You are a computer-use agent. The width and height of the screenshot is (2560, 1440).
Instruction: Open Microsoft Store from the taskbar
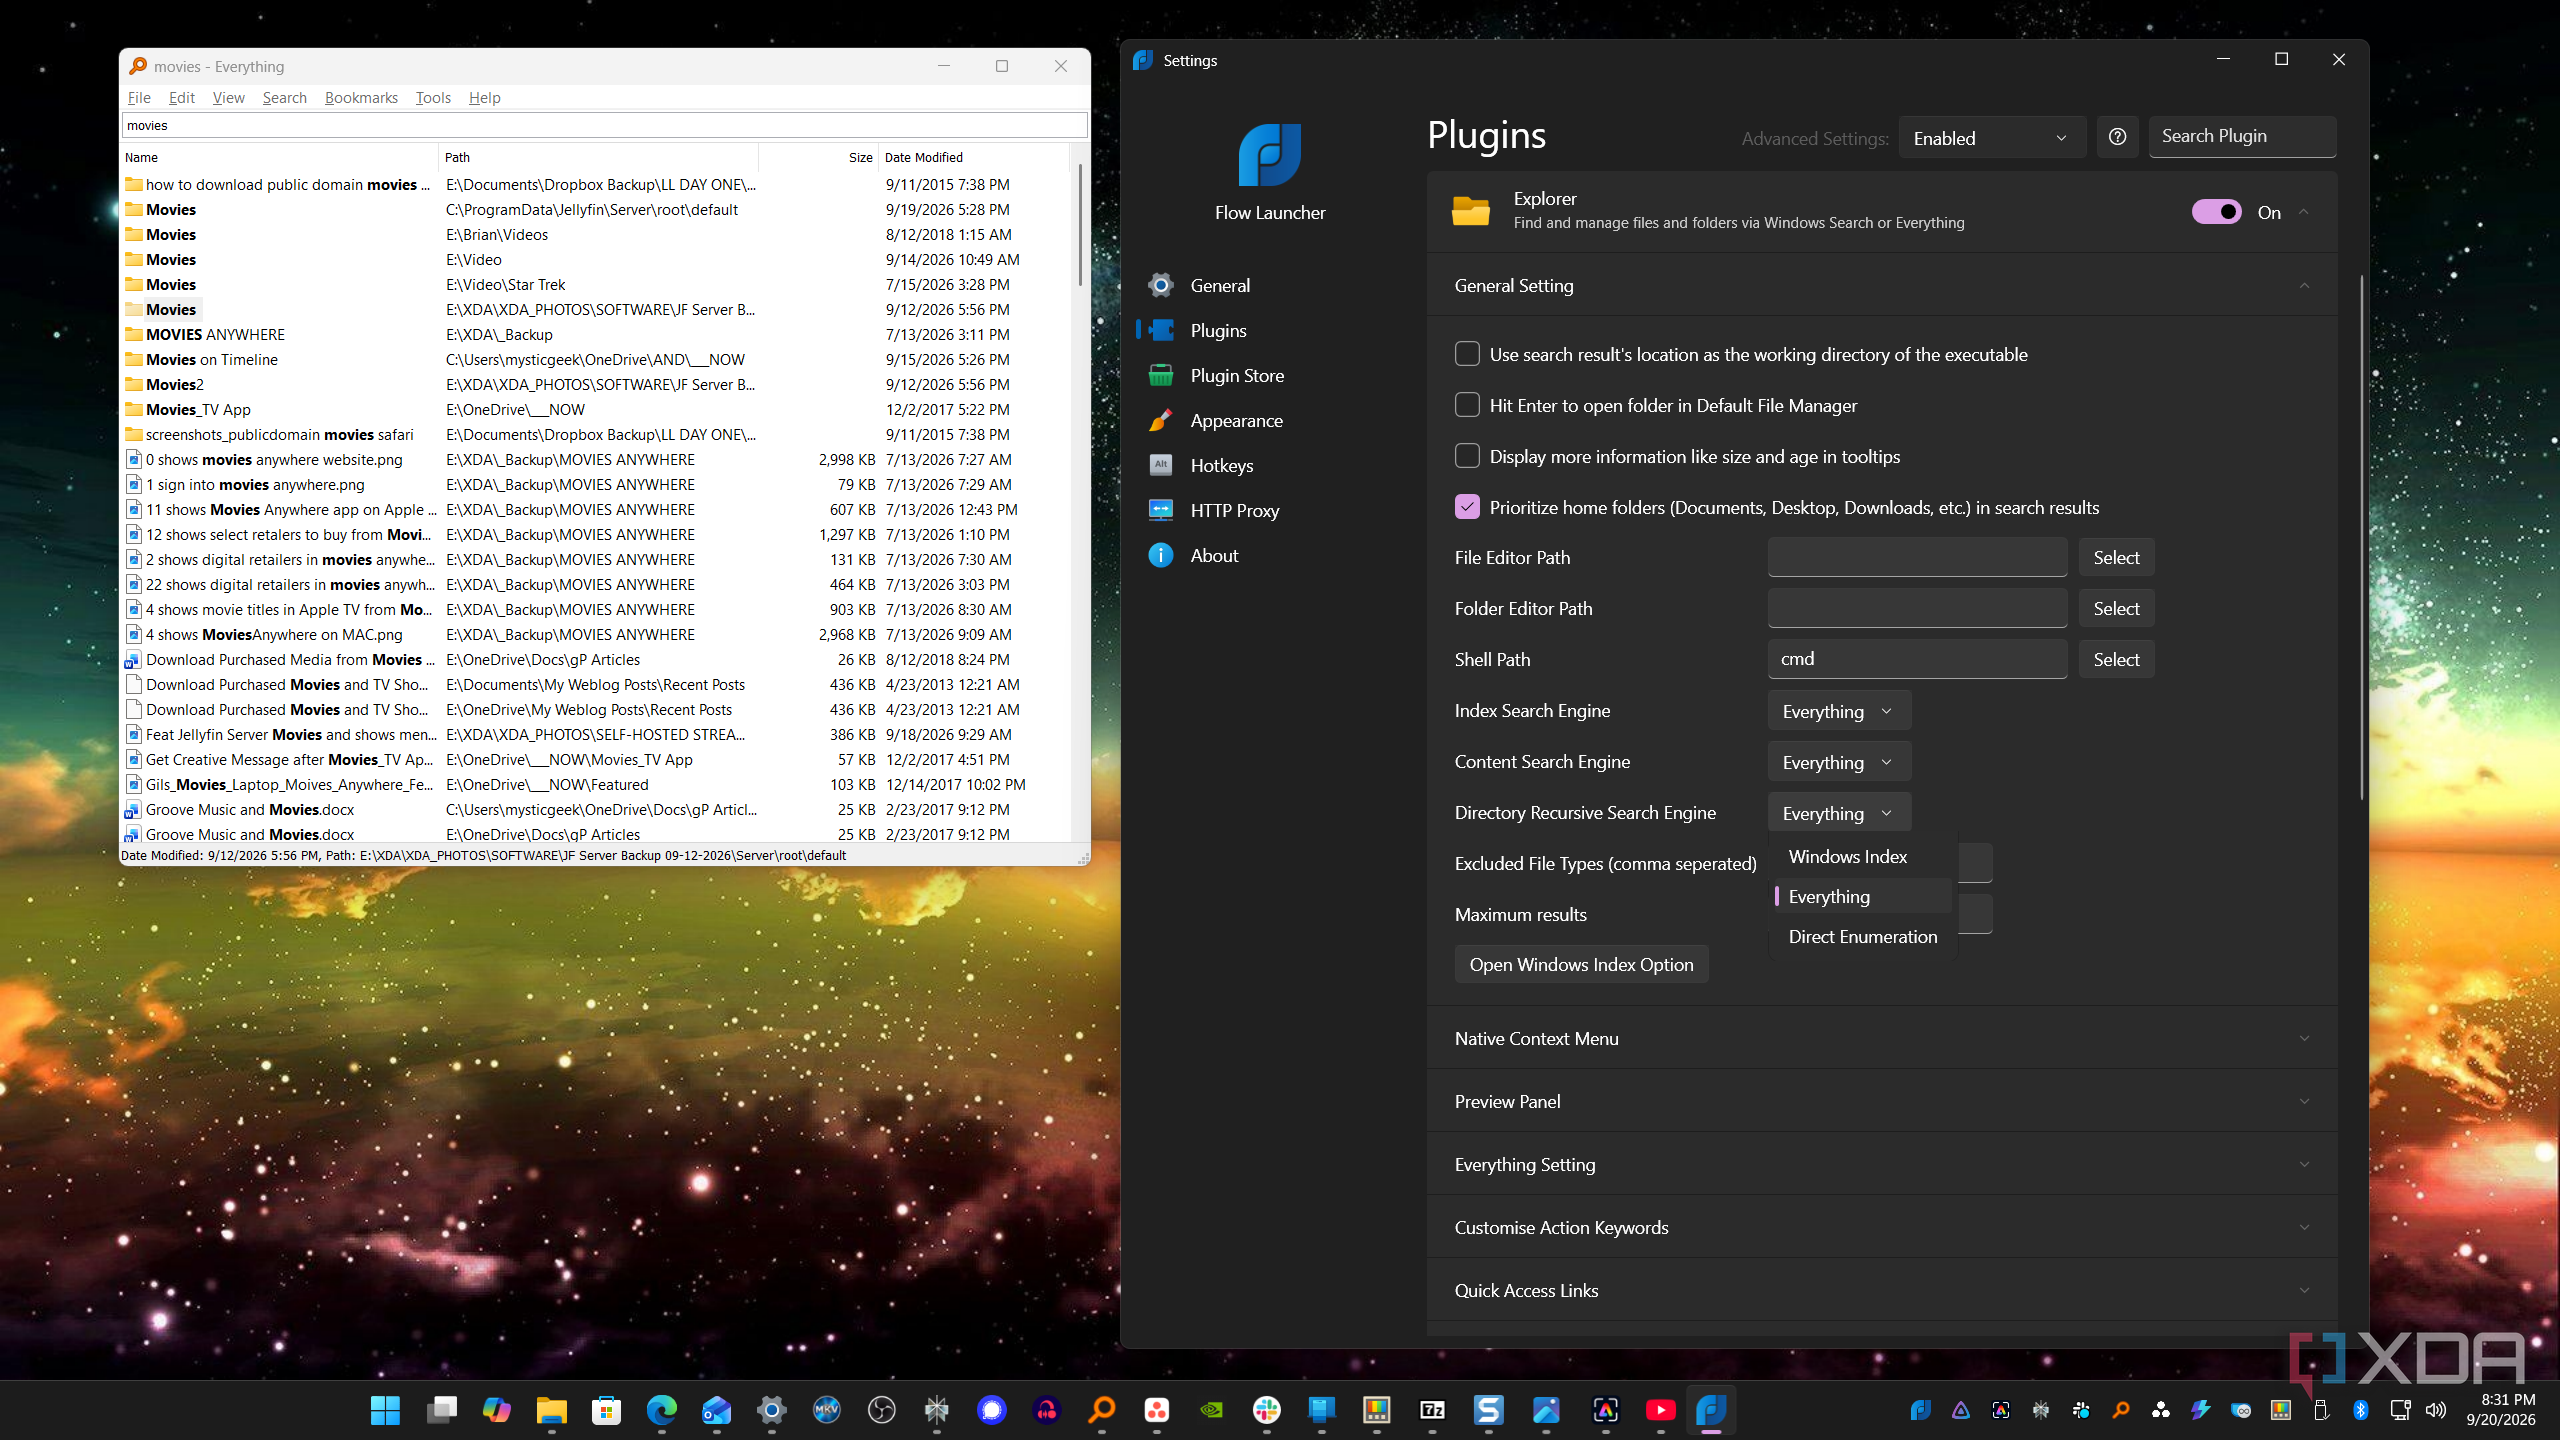click(606, 1410)
